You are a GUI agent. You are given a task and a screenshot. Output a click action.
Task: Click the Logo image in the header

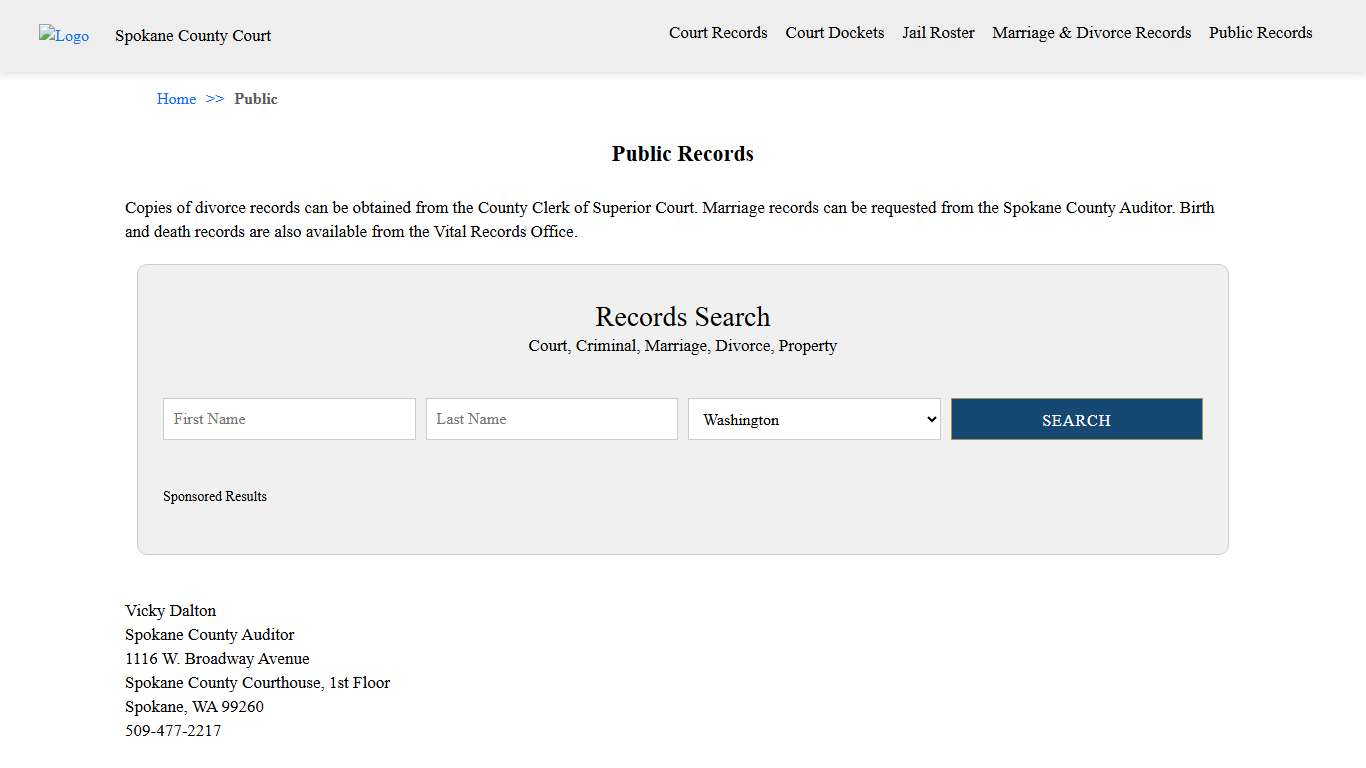point(63,36)
